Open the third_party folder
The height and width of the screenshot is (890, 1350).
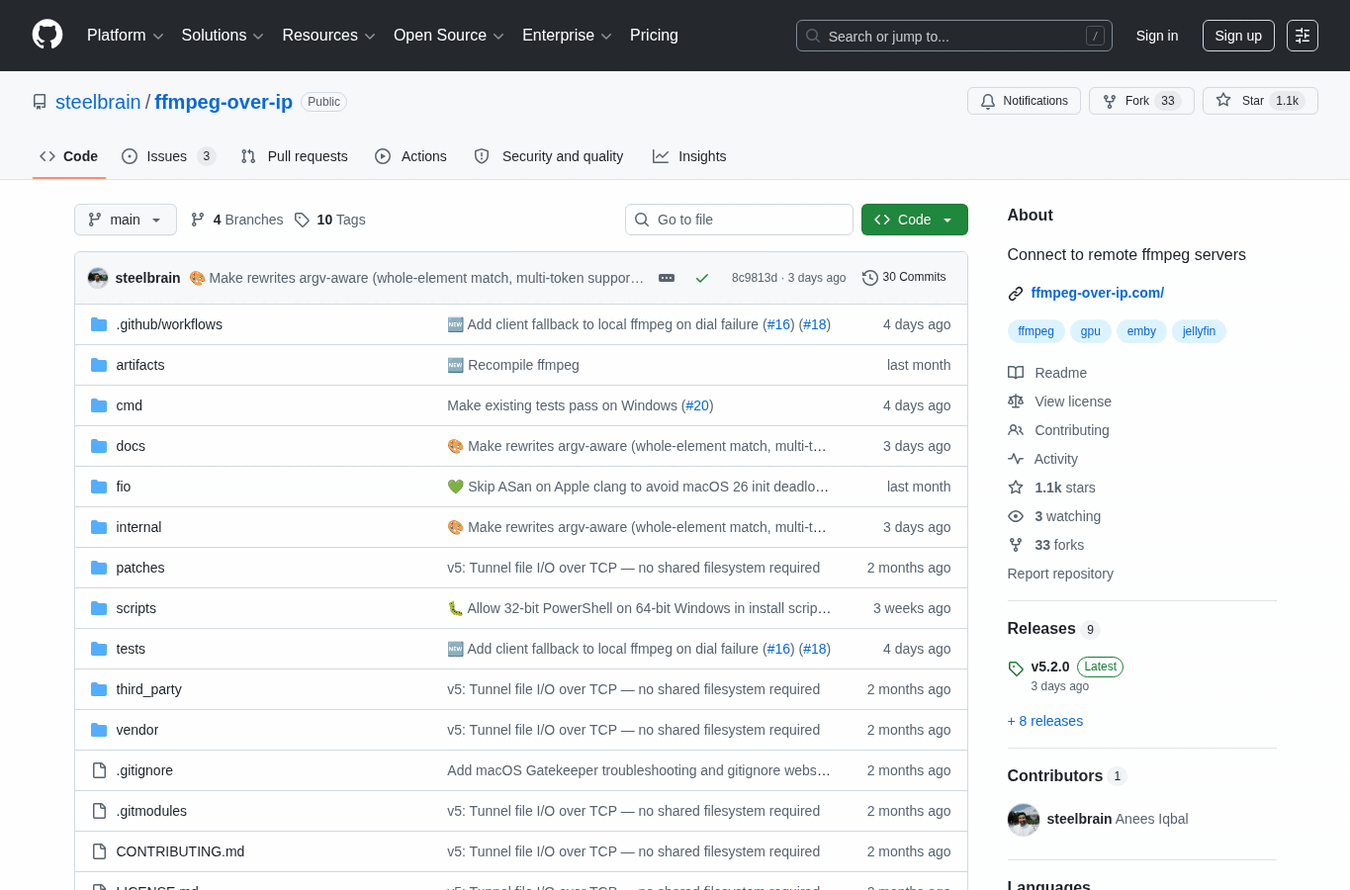tap(149, 689)
